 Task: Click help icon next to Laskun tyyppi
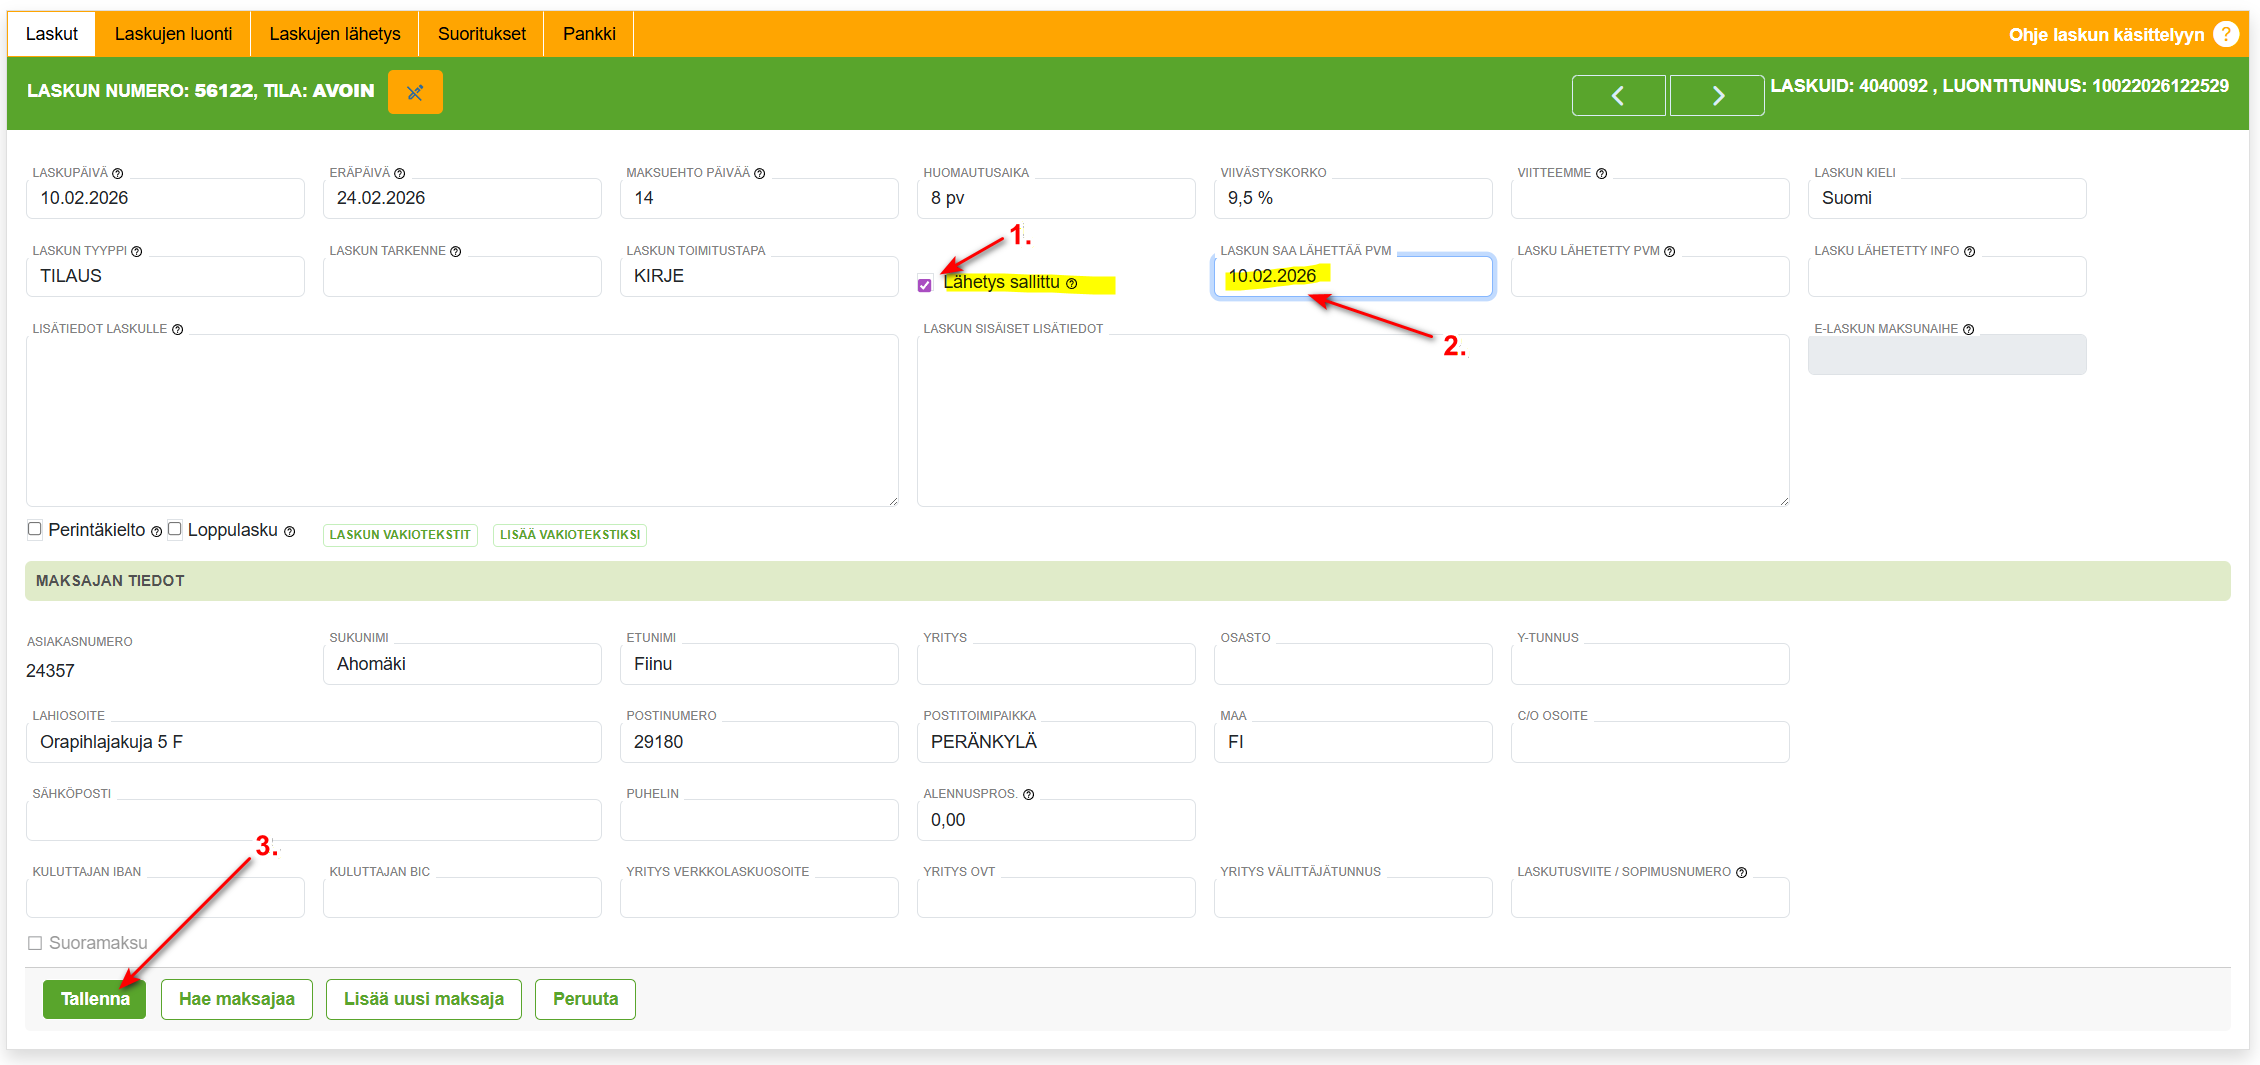[x=137, y=252]
